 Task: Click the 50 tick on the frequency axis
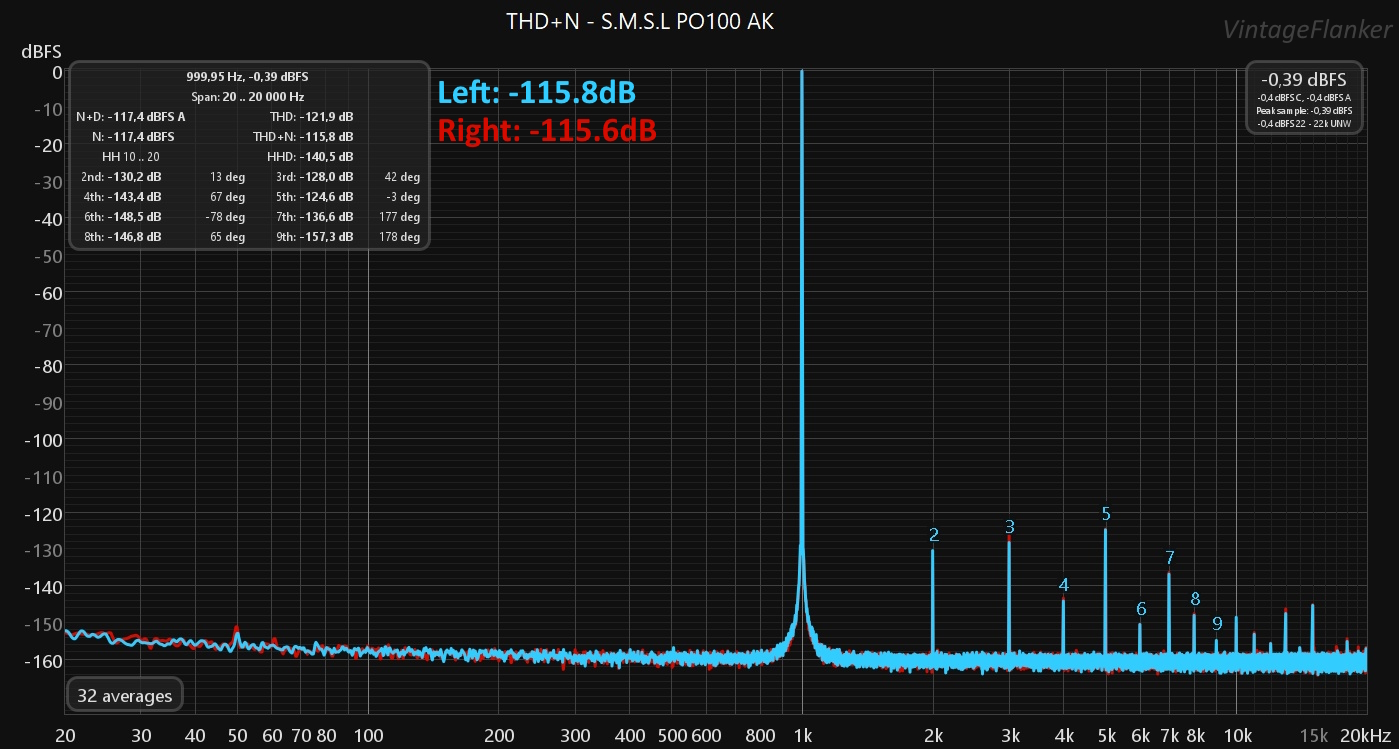pos(237,736)
